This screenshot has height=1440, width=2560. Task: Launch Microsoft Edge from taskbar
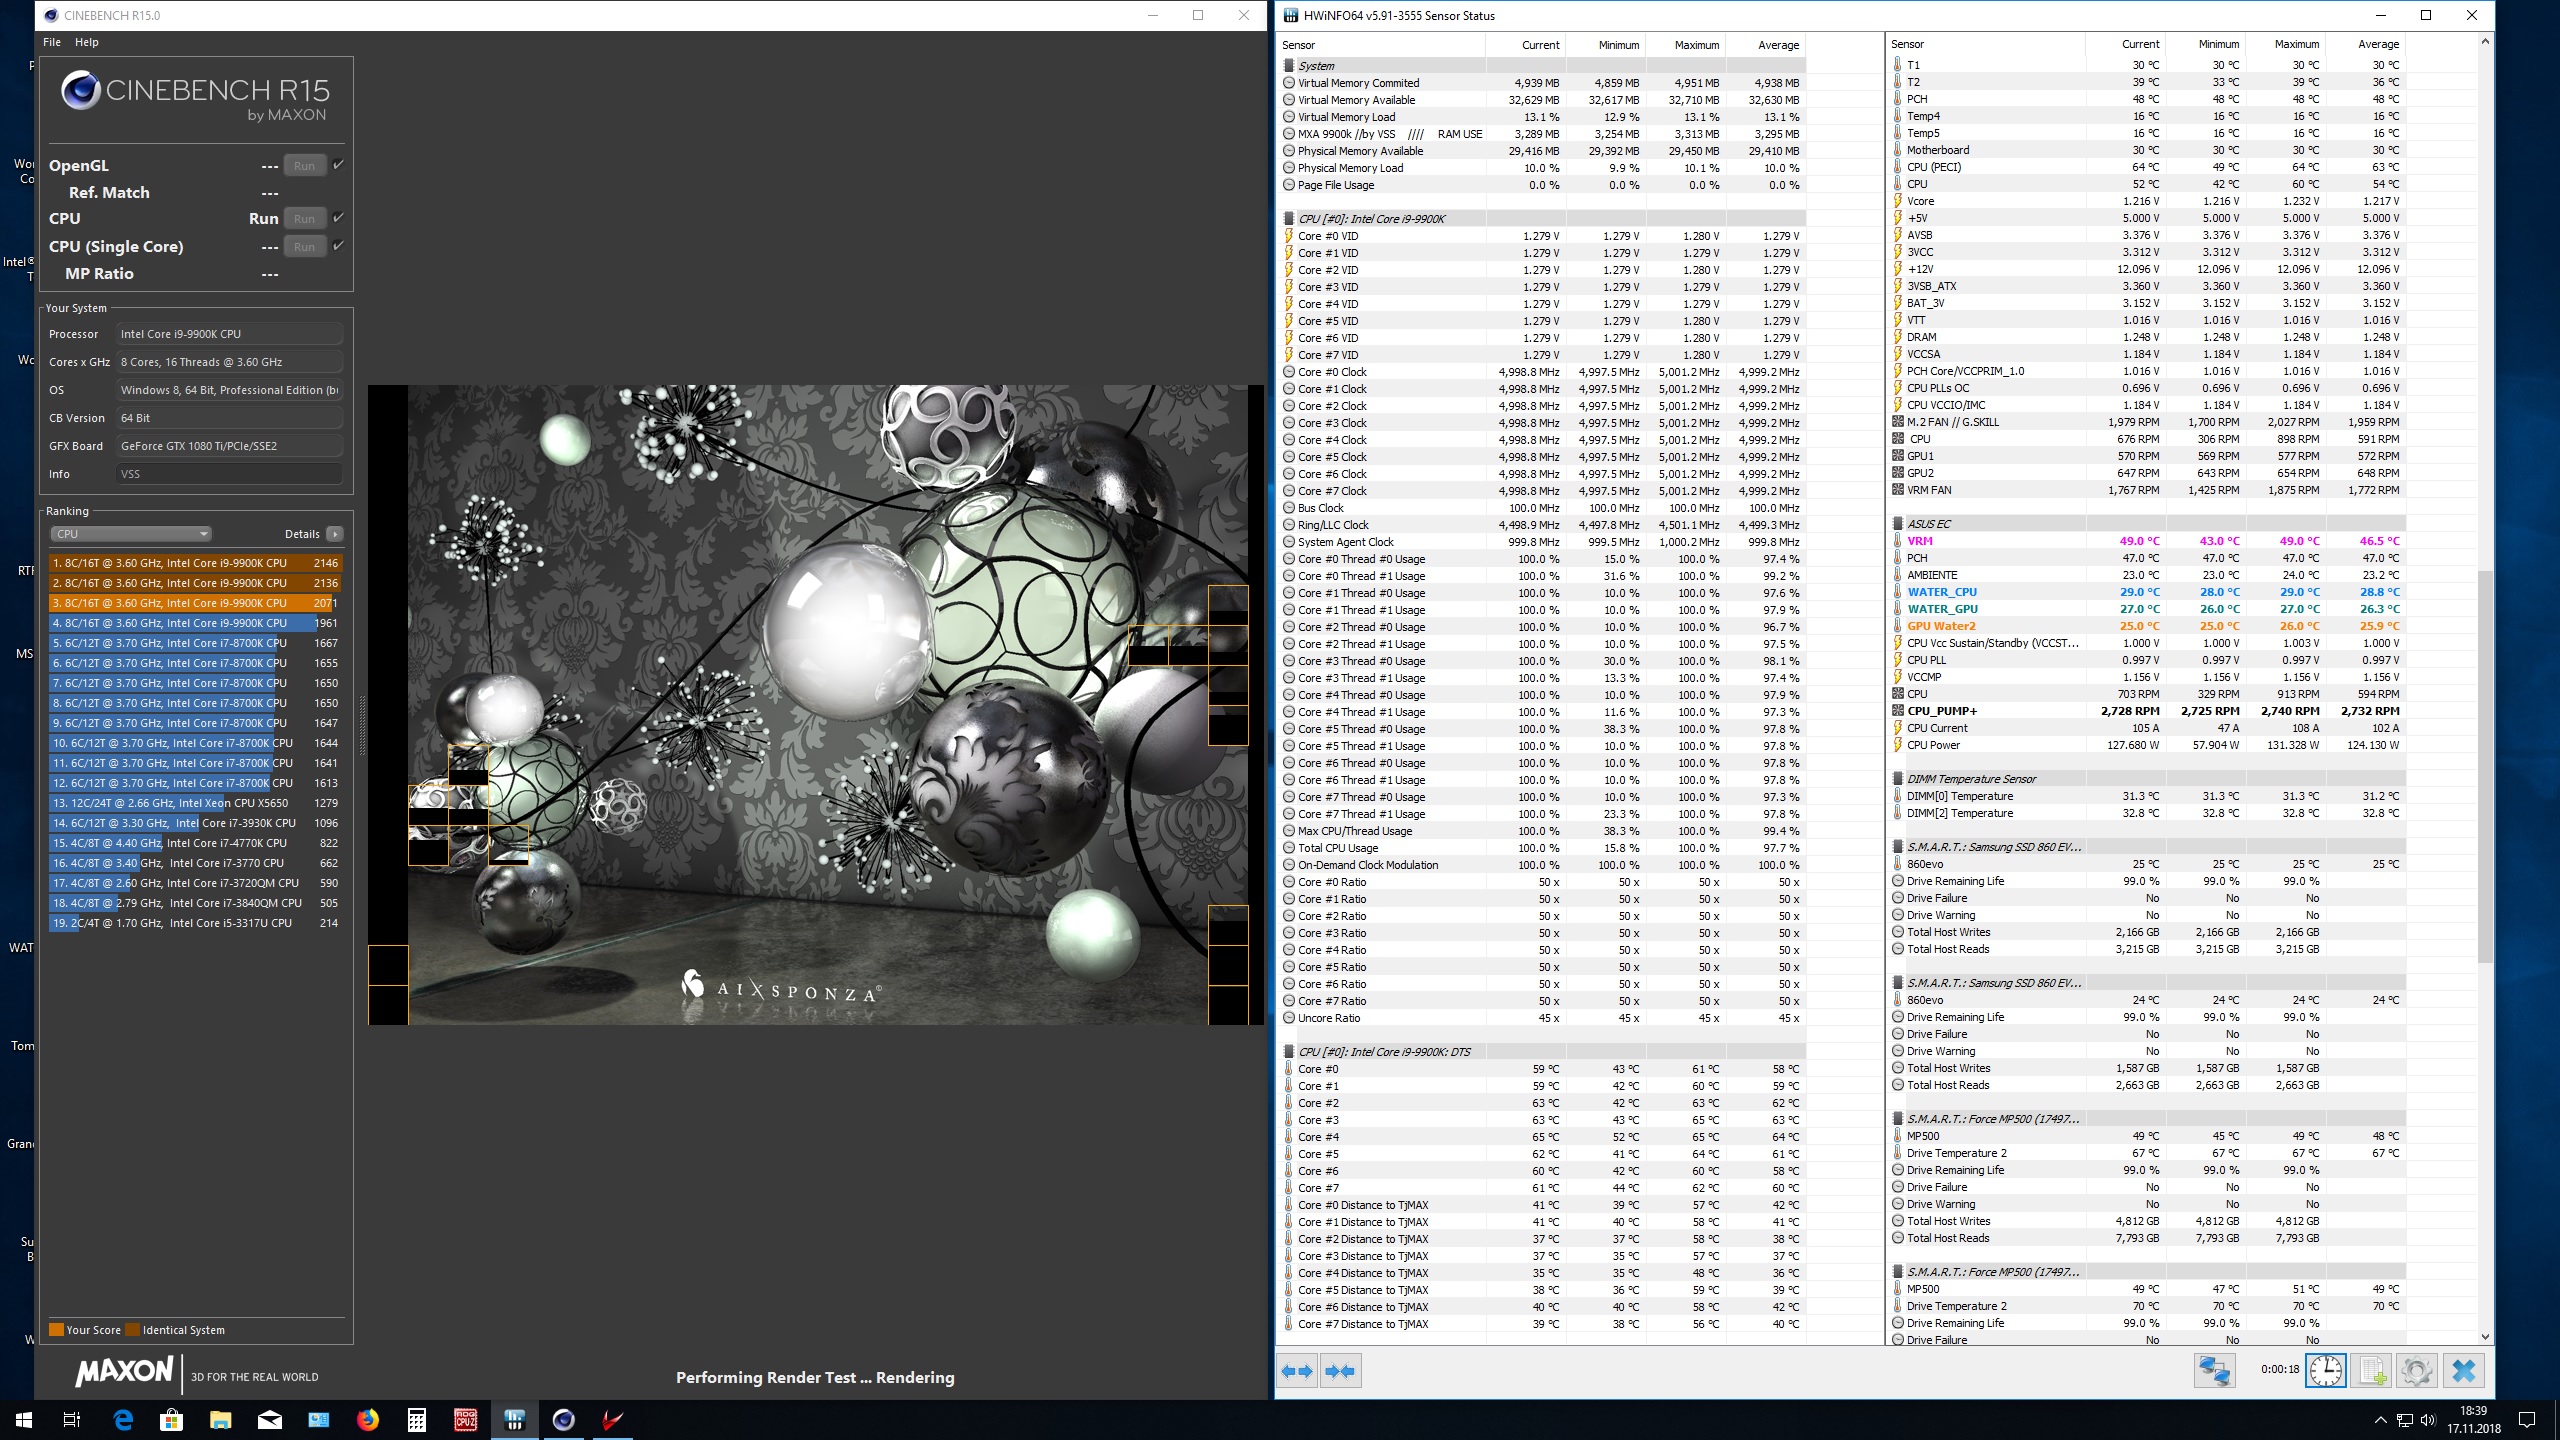[x=123, y=1420]
